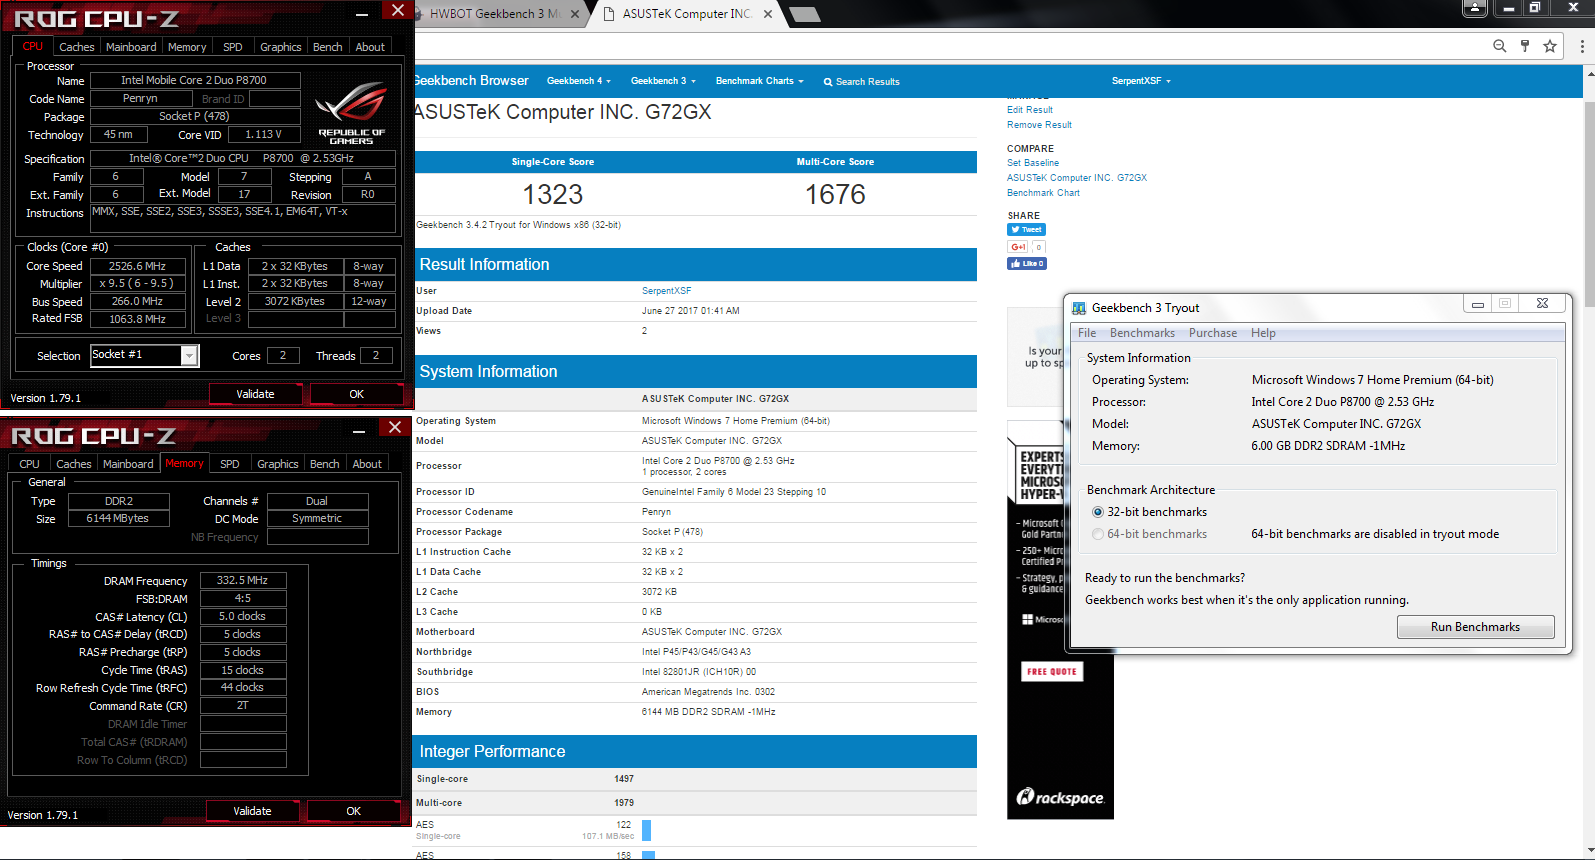Click the Multi-Core Score 1676

(x=835, y=194)
